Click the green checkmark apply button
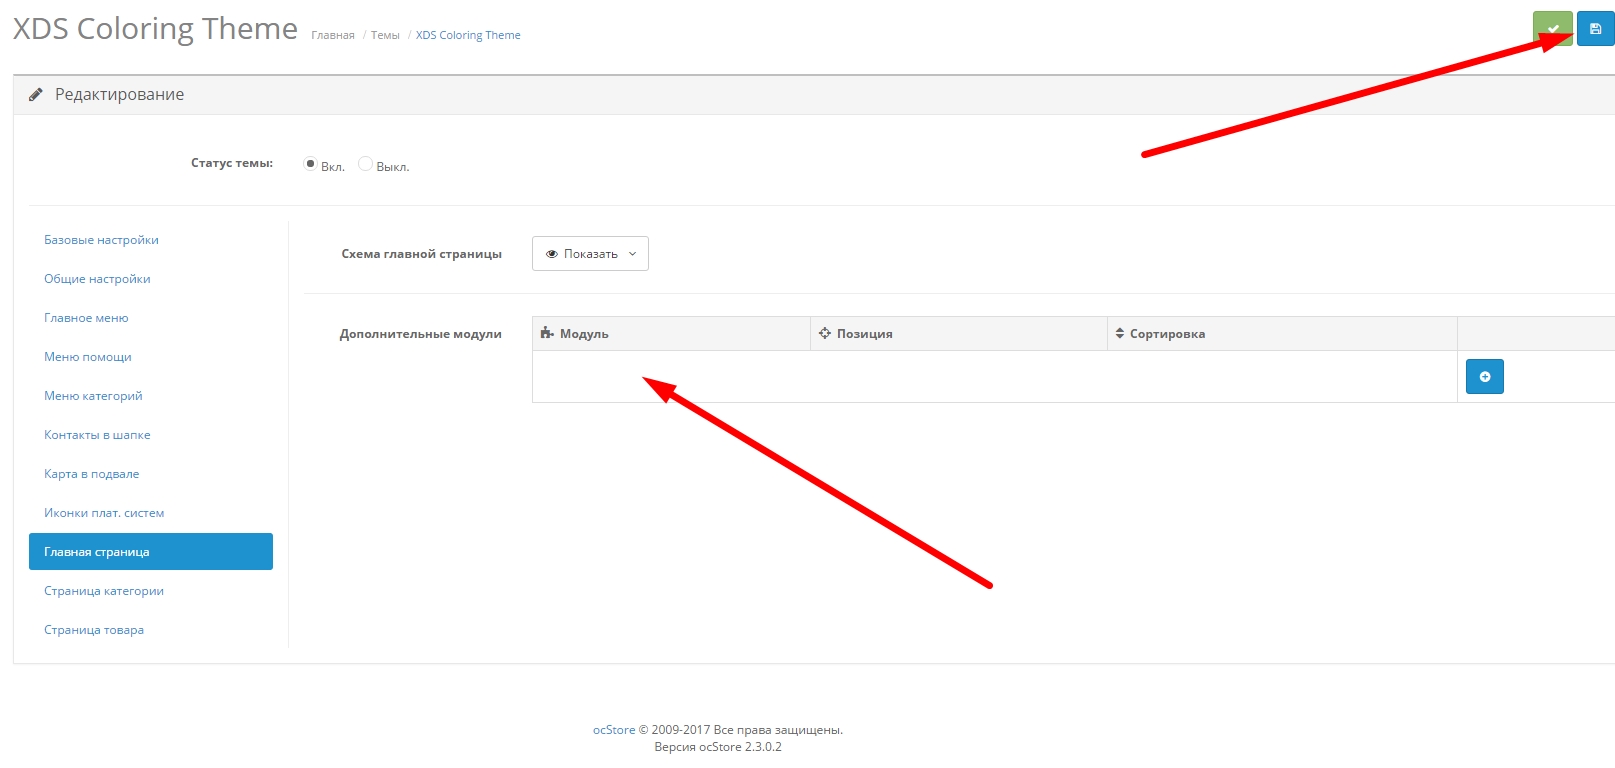 coord(1551,29)
